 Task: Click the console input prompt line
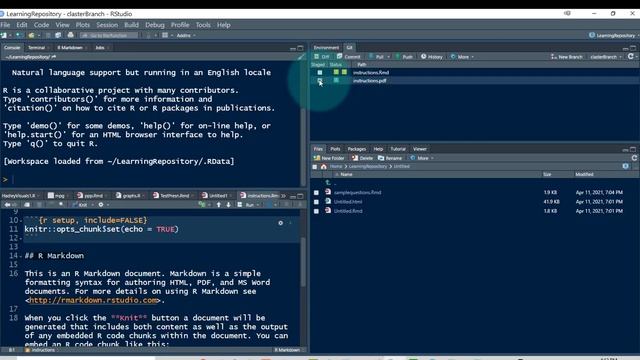(x=151, y=179)
